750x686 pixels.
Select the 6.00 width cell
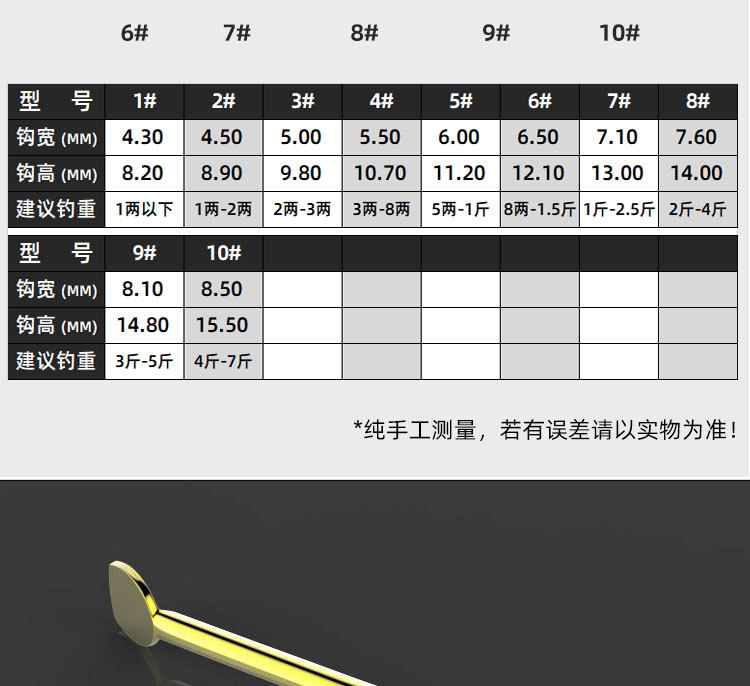coord(461,137)
